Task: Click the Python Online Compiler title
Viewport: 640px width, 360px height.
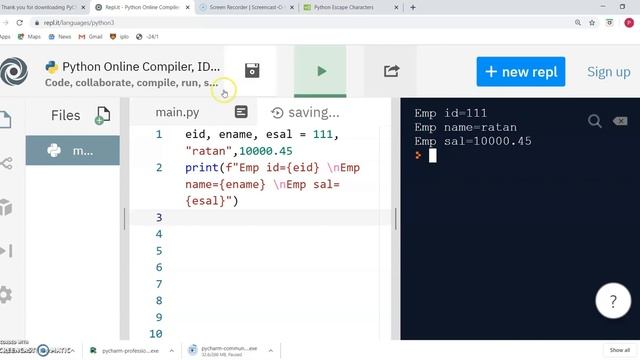Action: click(141, 67)
